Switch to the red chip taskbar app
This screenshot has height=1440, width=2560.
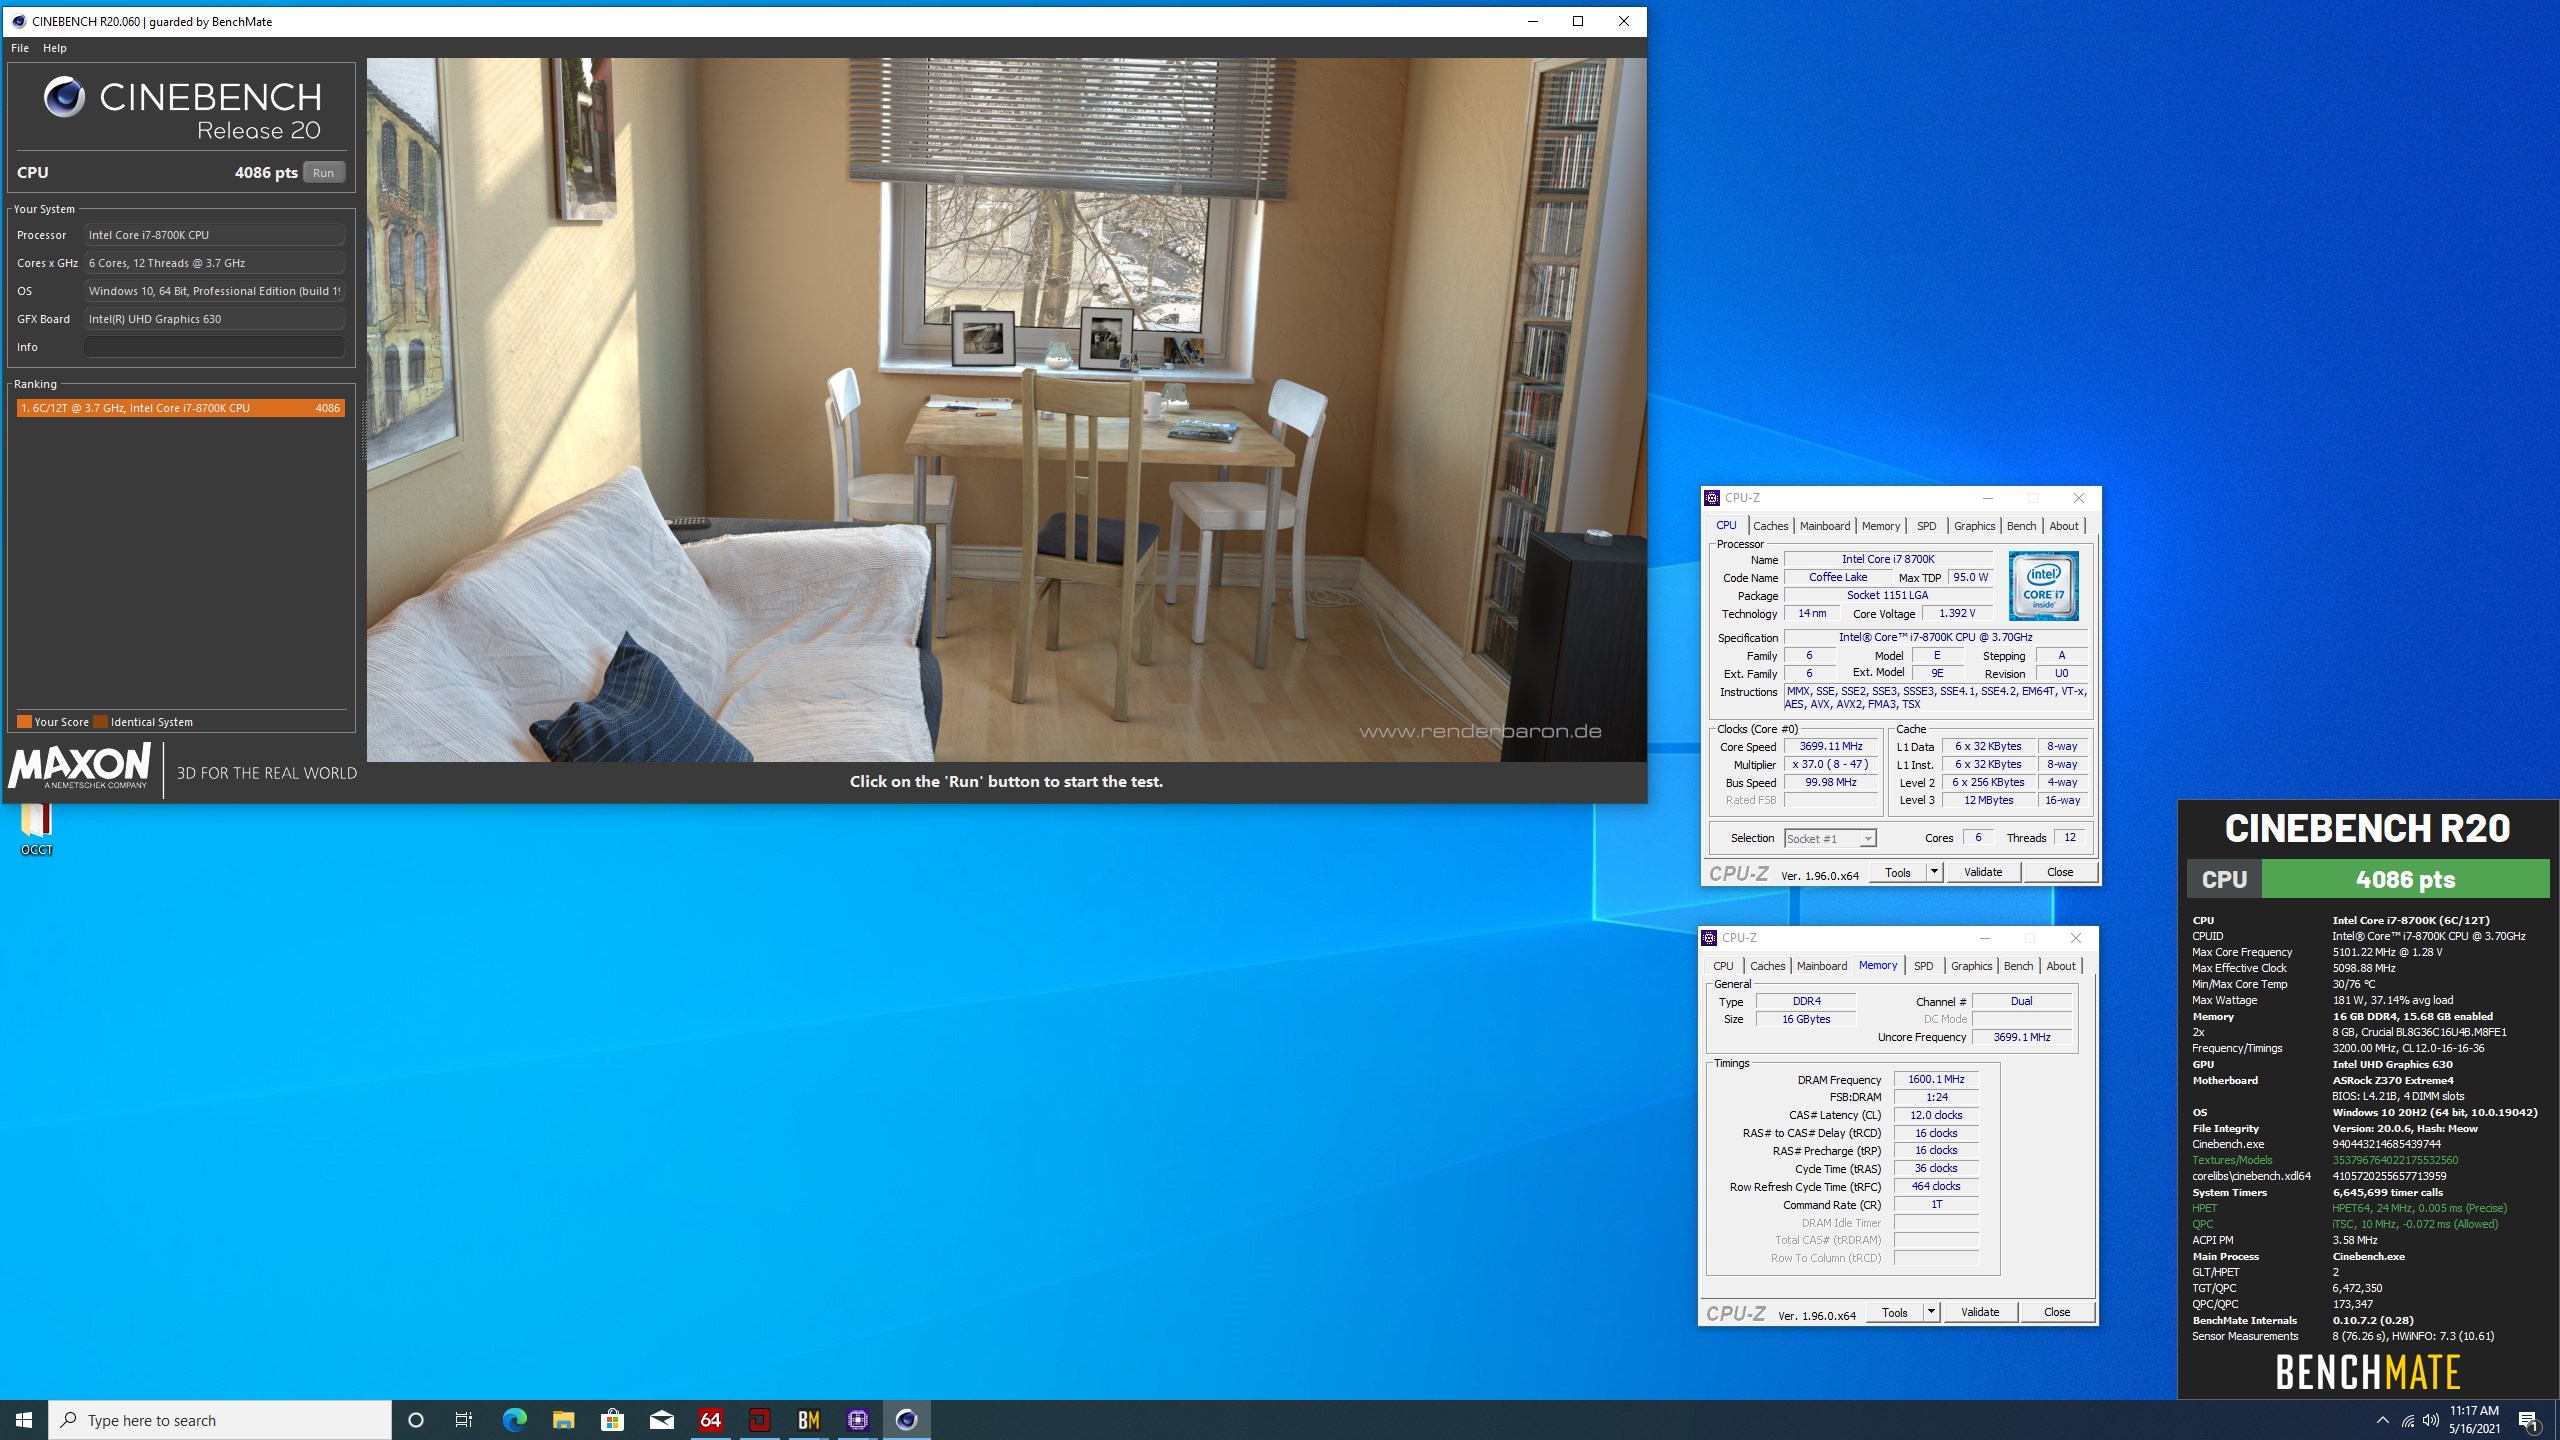coord(759,1420)
